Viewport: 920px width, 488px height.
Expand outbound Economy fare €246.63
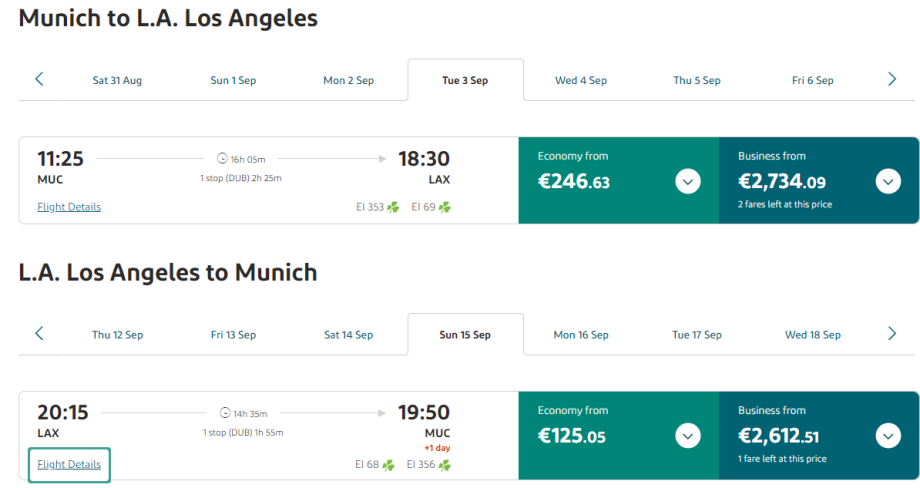tap(687, 181)
